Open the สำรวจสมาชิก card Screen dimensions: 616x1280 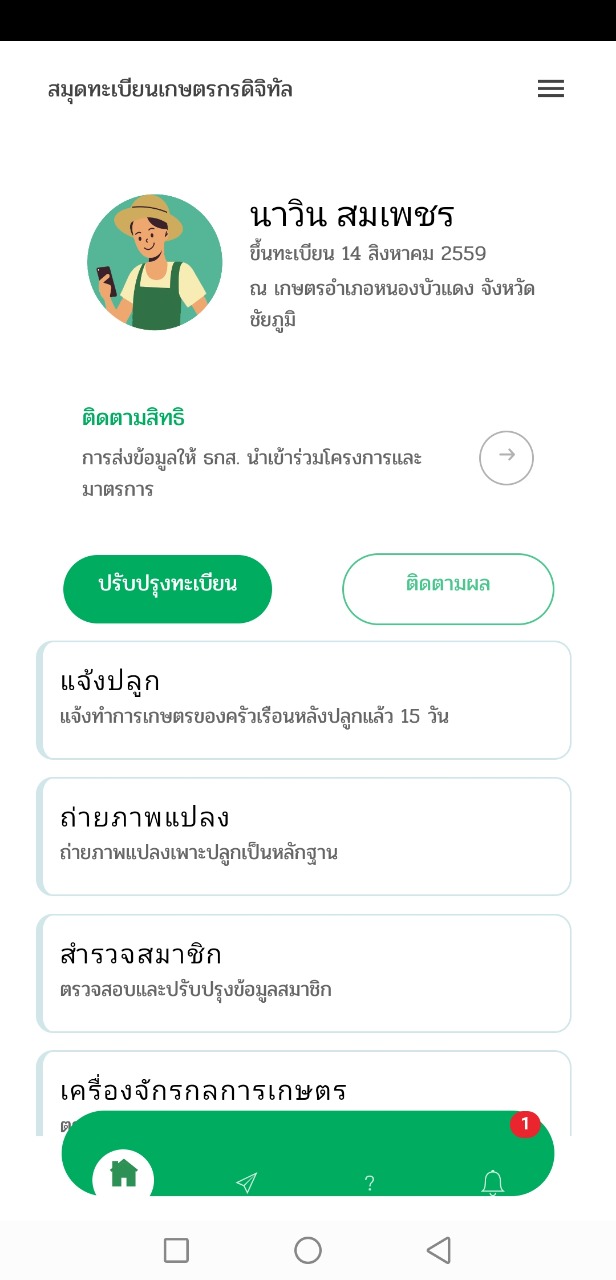pyautogui.click(x=304, y=972)
